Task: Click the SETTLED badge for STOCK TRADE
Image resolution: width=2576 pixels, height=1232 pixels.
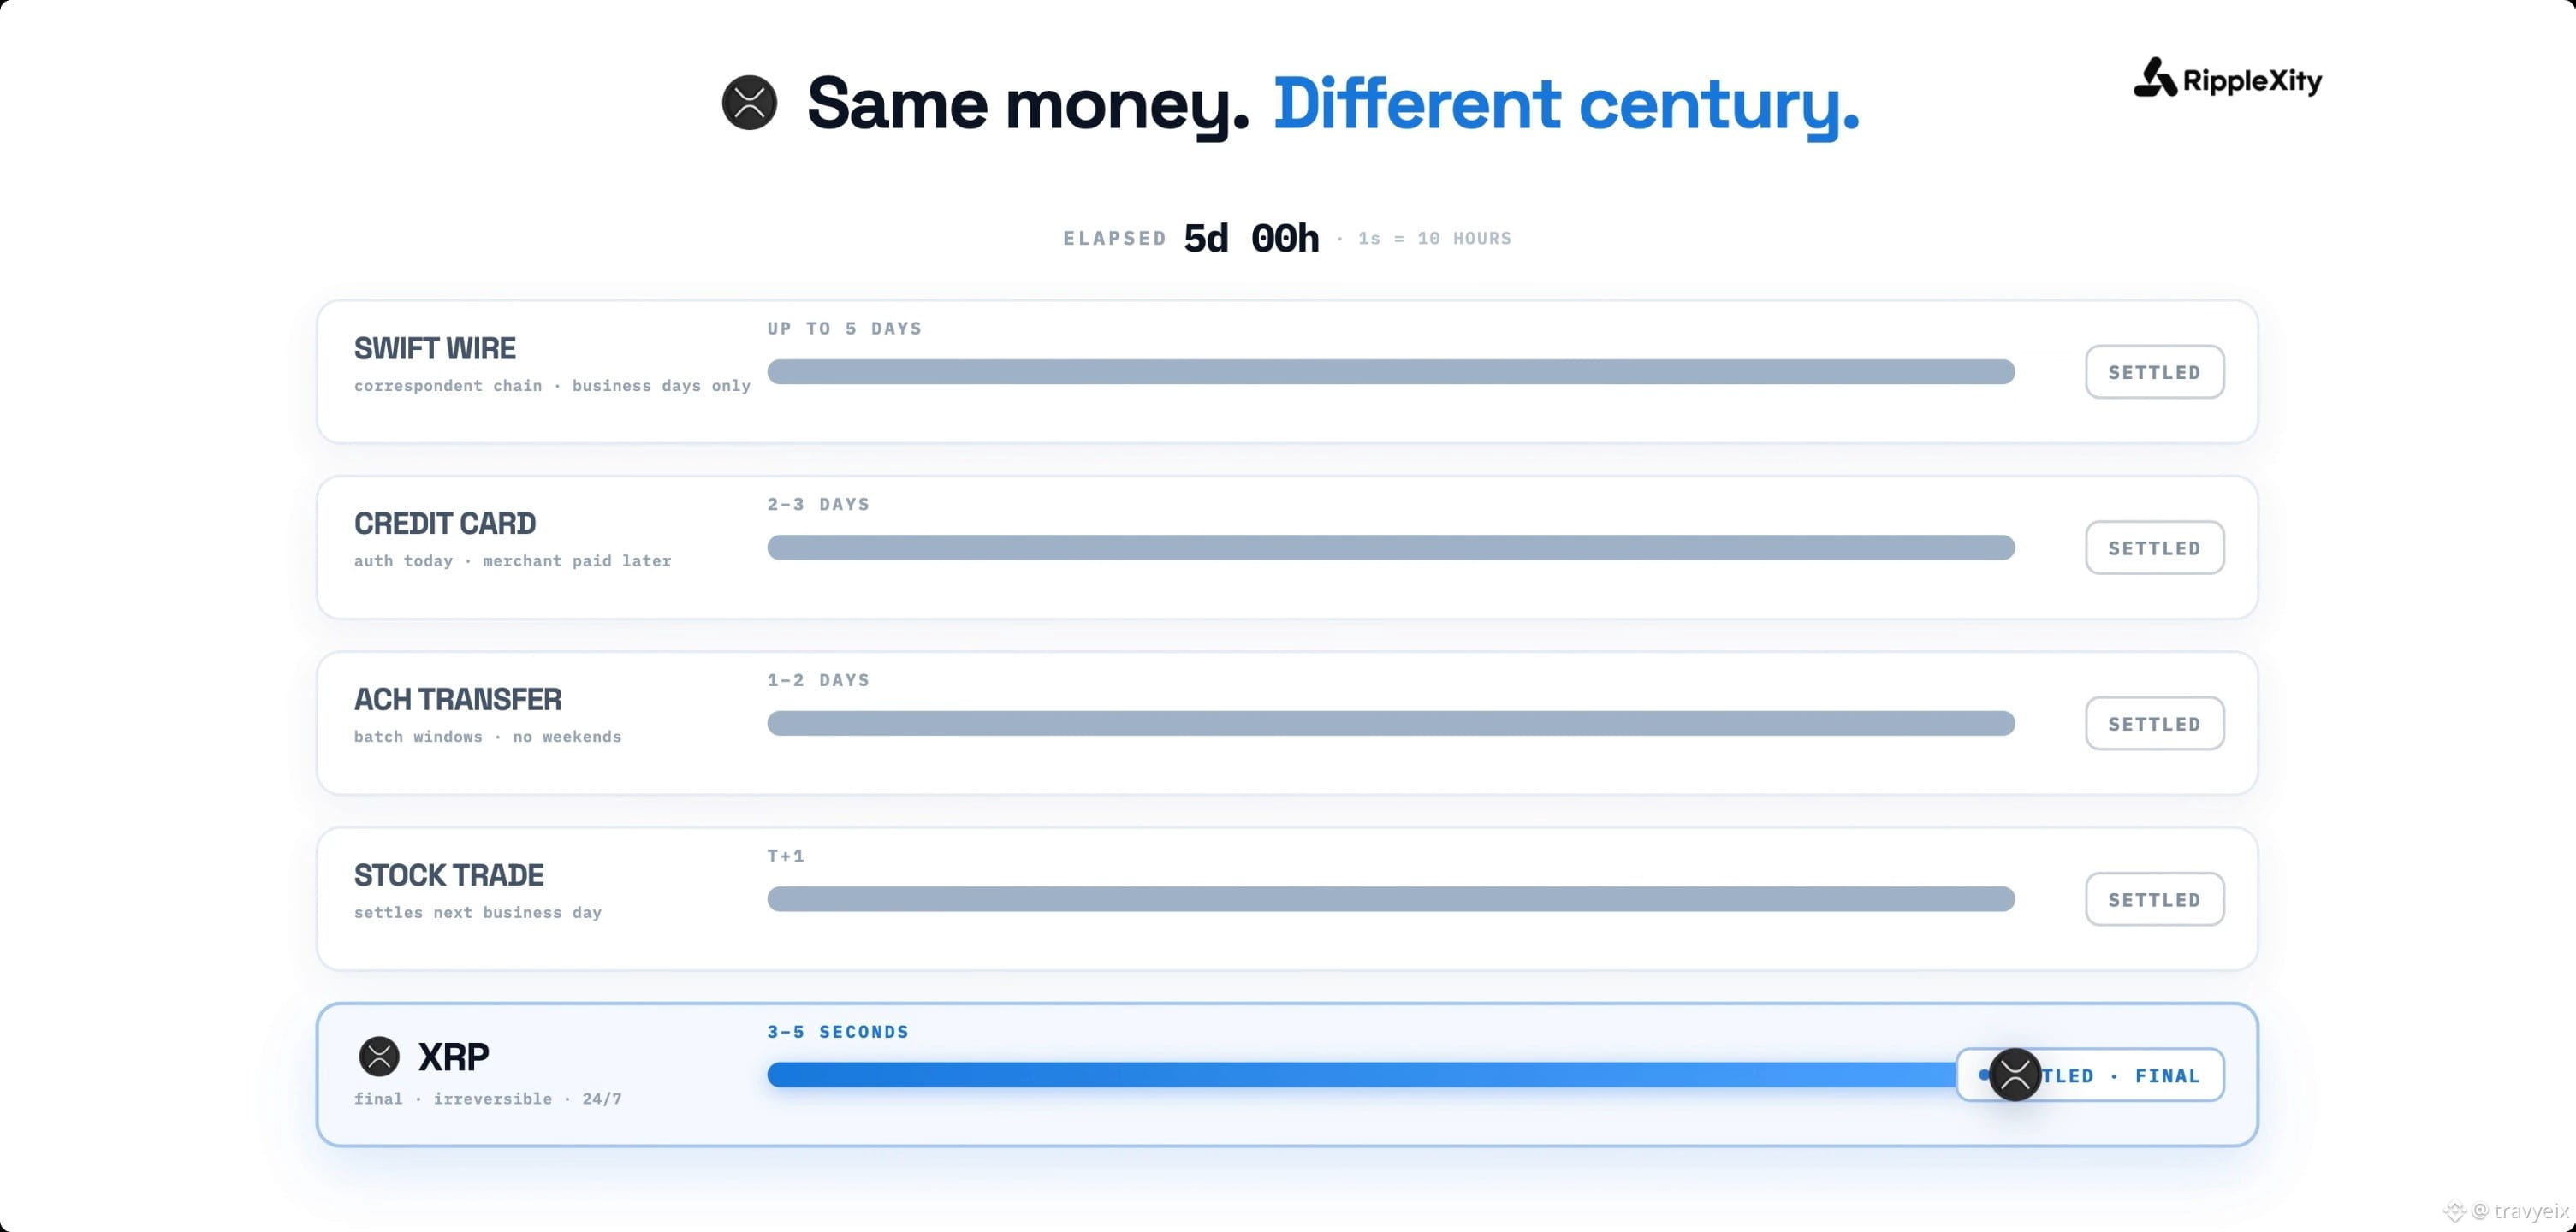Action: 2154,900
